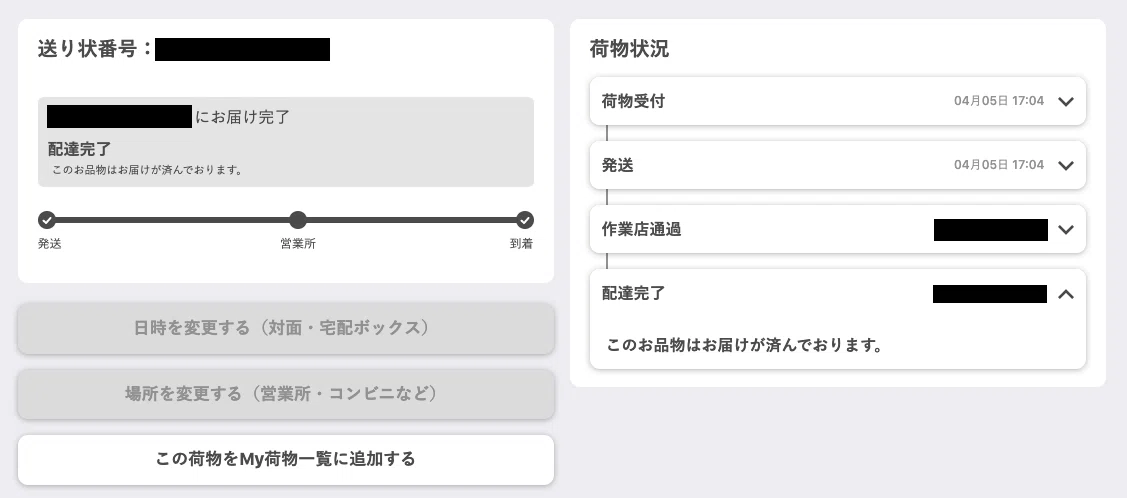
Task: Click 04月05日 17:04 timestamp on 荷物受付
Action: click(x=999, y=101)
